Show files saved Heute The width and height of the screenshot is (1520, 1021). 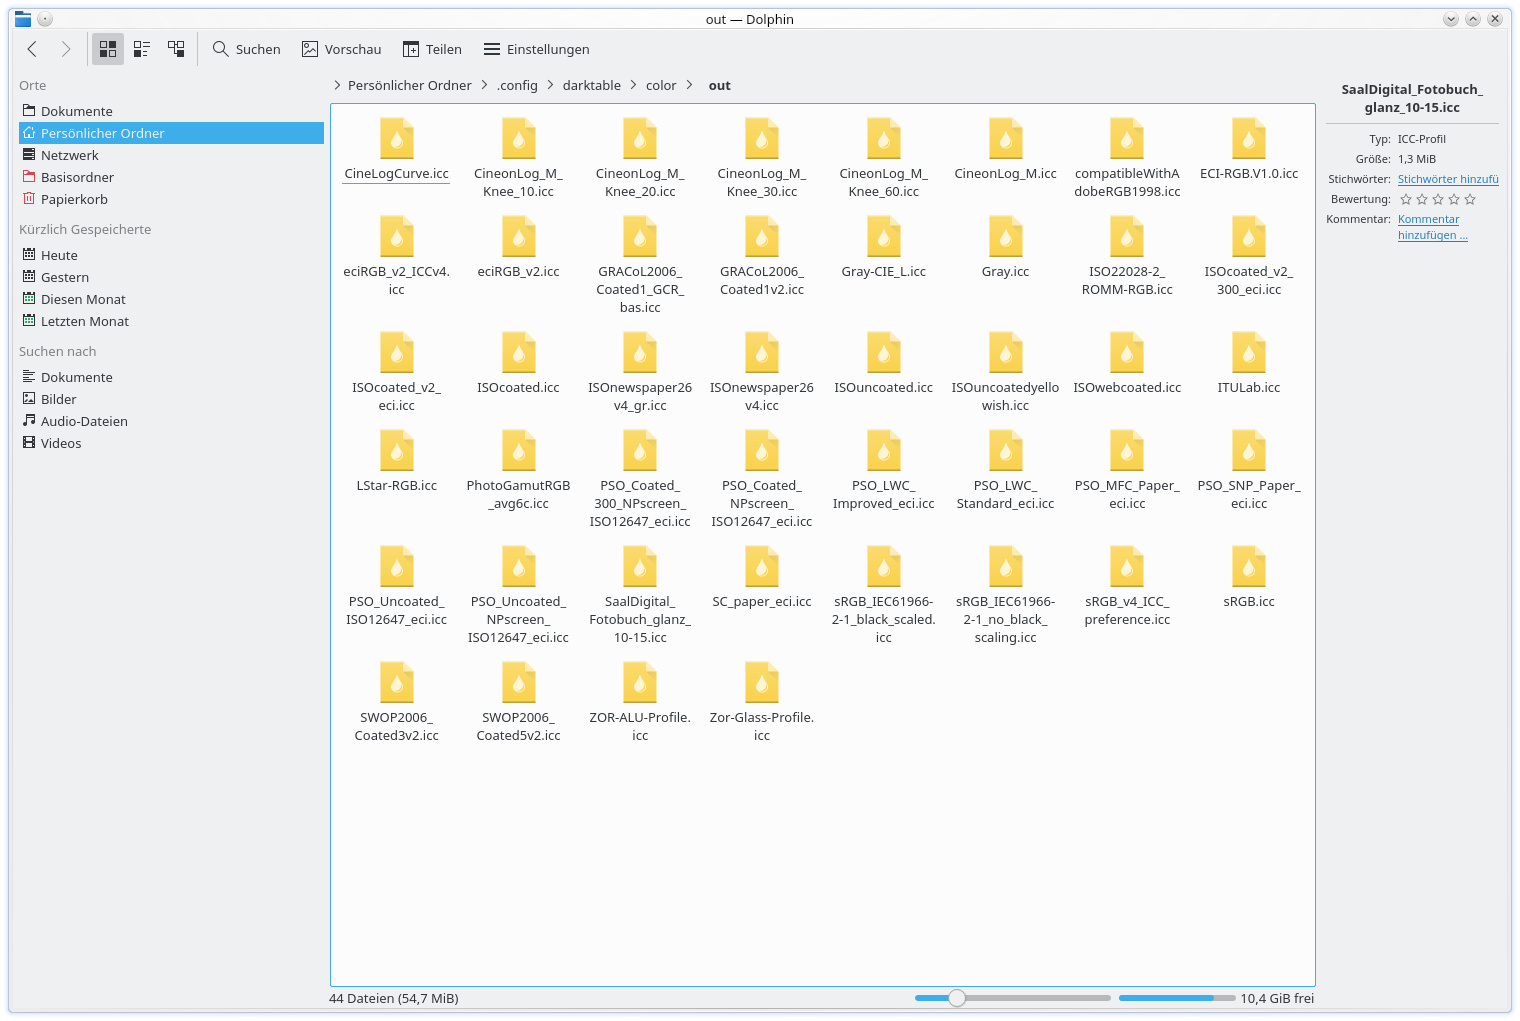(x=171, y=255)
